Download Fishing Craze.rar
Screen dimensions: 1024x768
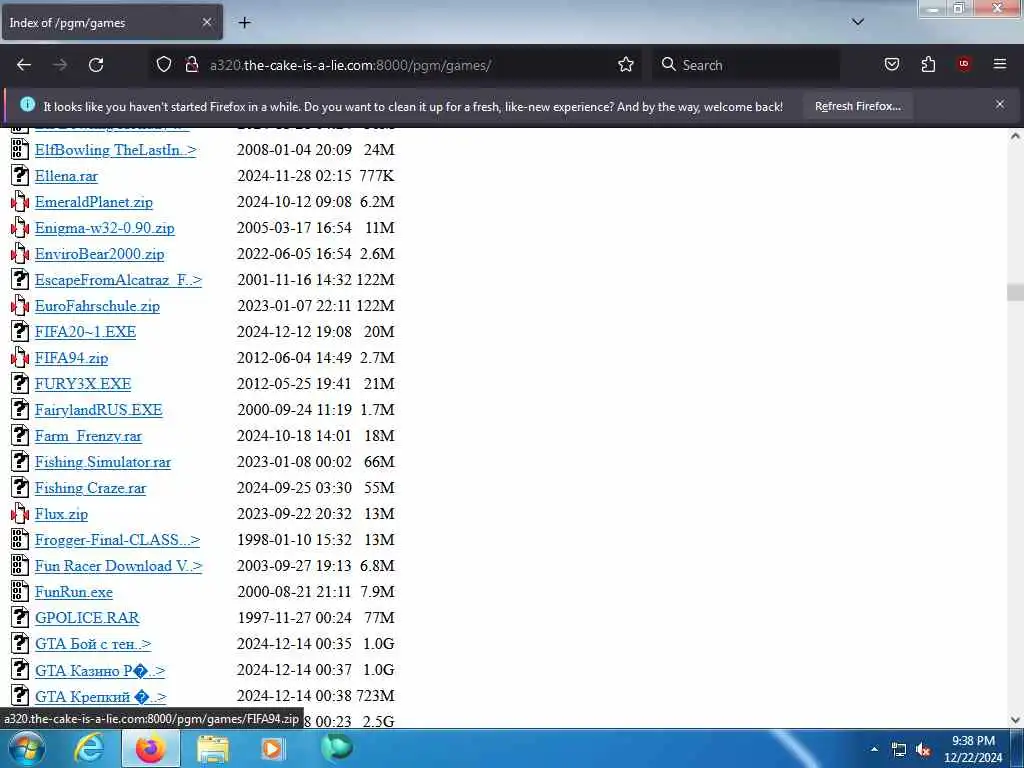click(90, 488)
